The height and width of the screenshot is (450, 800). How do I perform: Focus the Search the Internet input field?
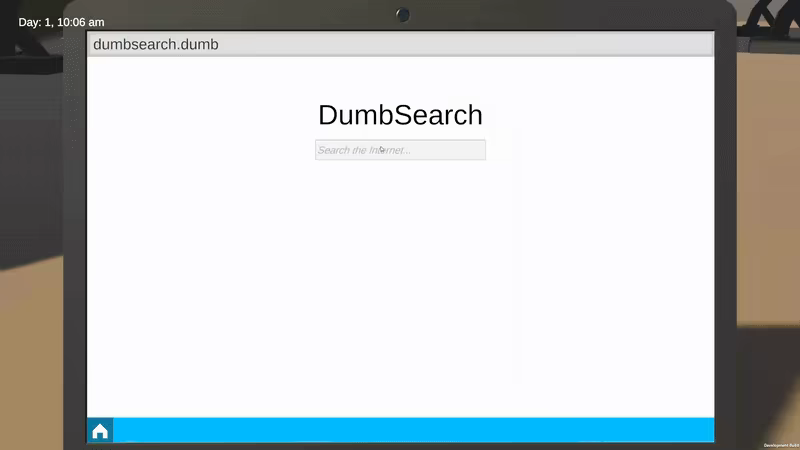tap(400, 150)
